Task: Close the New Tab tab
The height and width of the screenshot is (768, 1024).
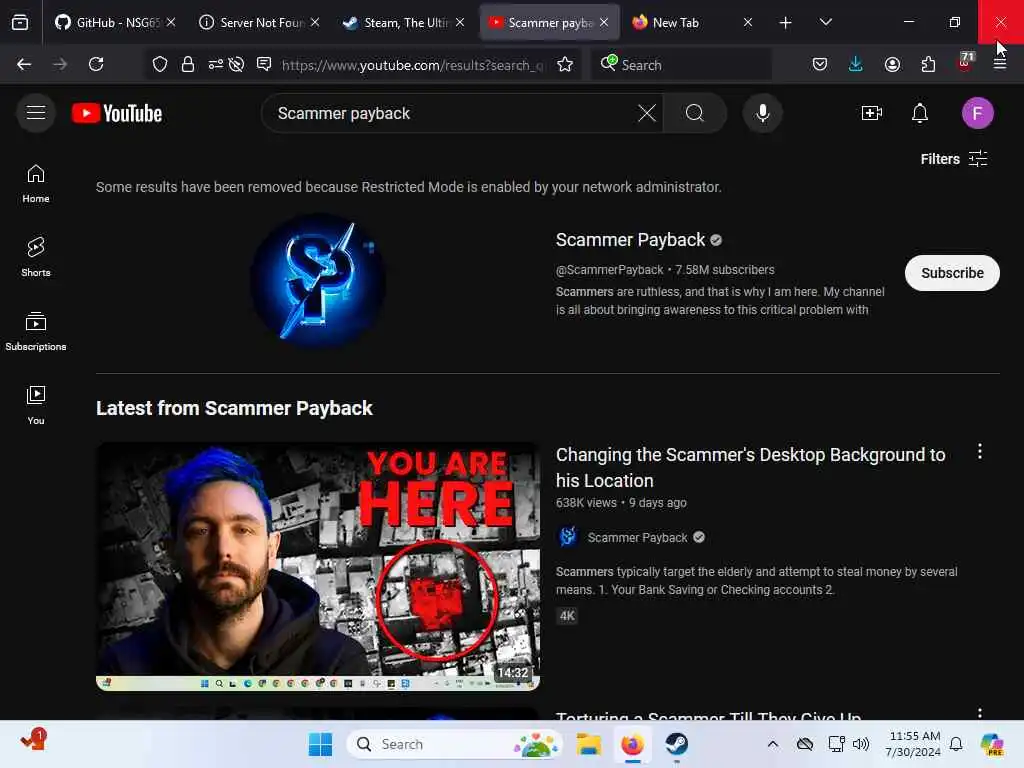Action: tap(748, 22)
